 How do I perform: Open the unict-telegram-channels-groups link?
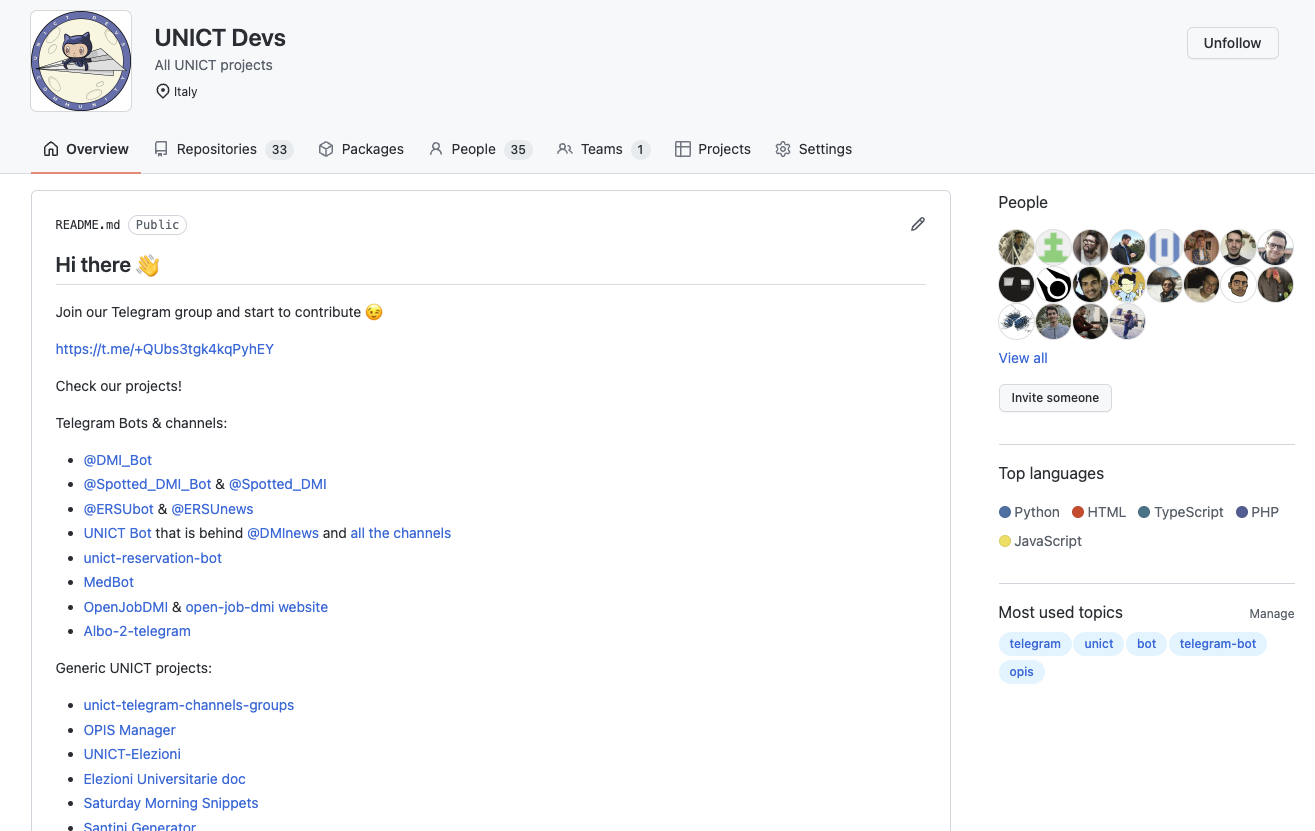coord(189,705)
